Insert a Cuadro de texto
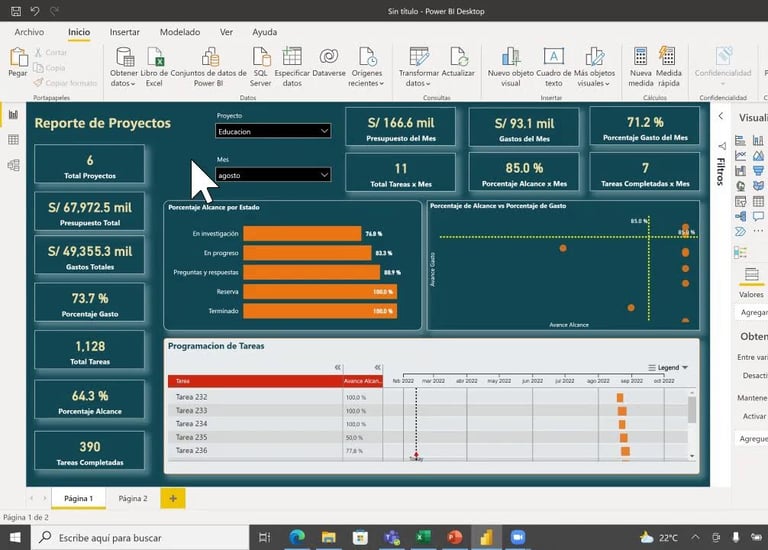The image size is (768, 550). (x=553, y=67)
